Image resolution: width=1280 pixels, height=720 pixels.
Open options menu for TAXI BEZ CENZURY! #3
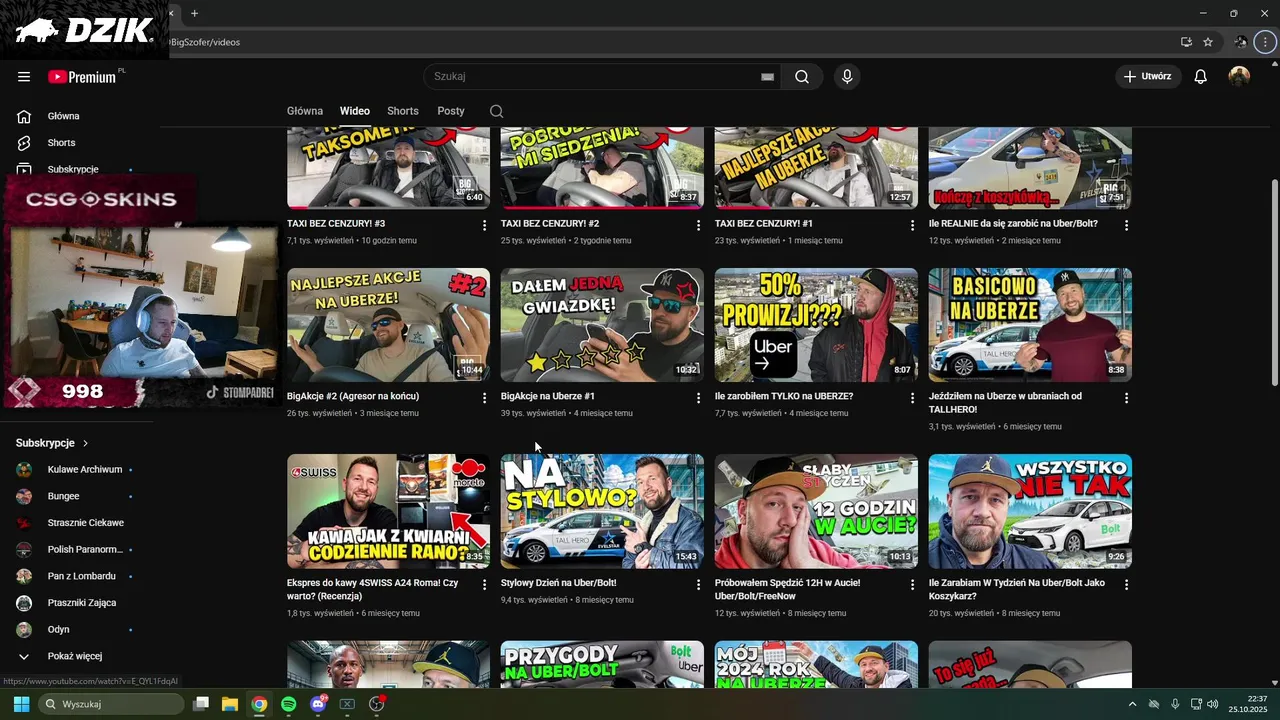point(485,225)
